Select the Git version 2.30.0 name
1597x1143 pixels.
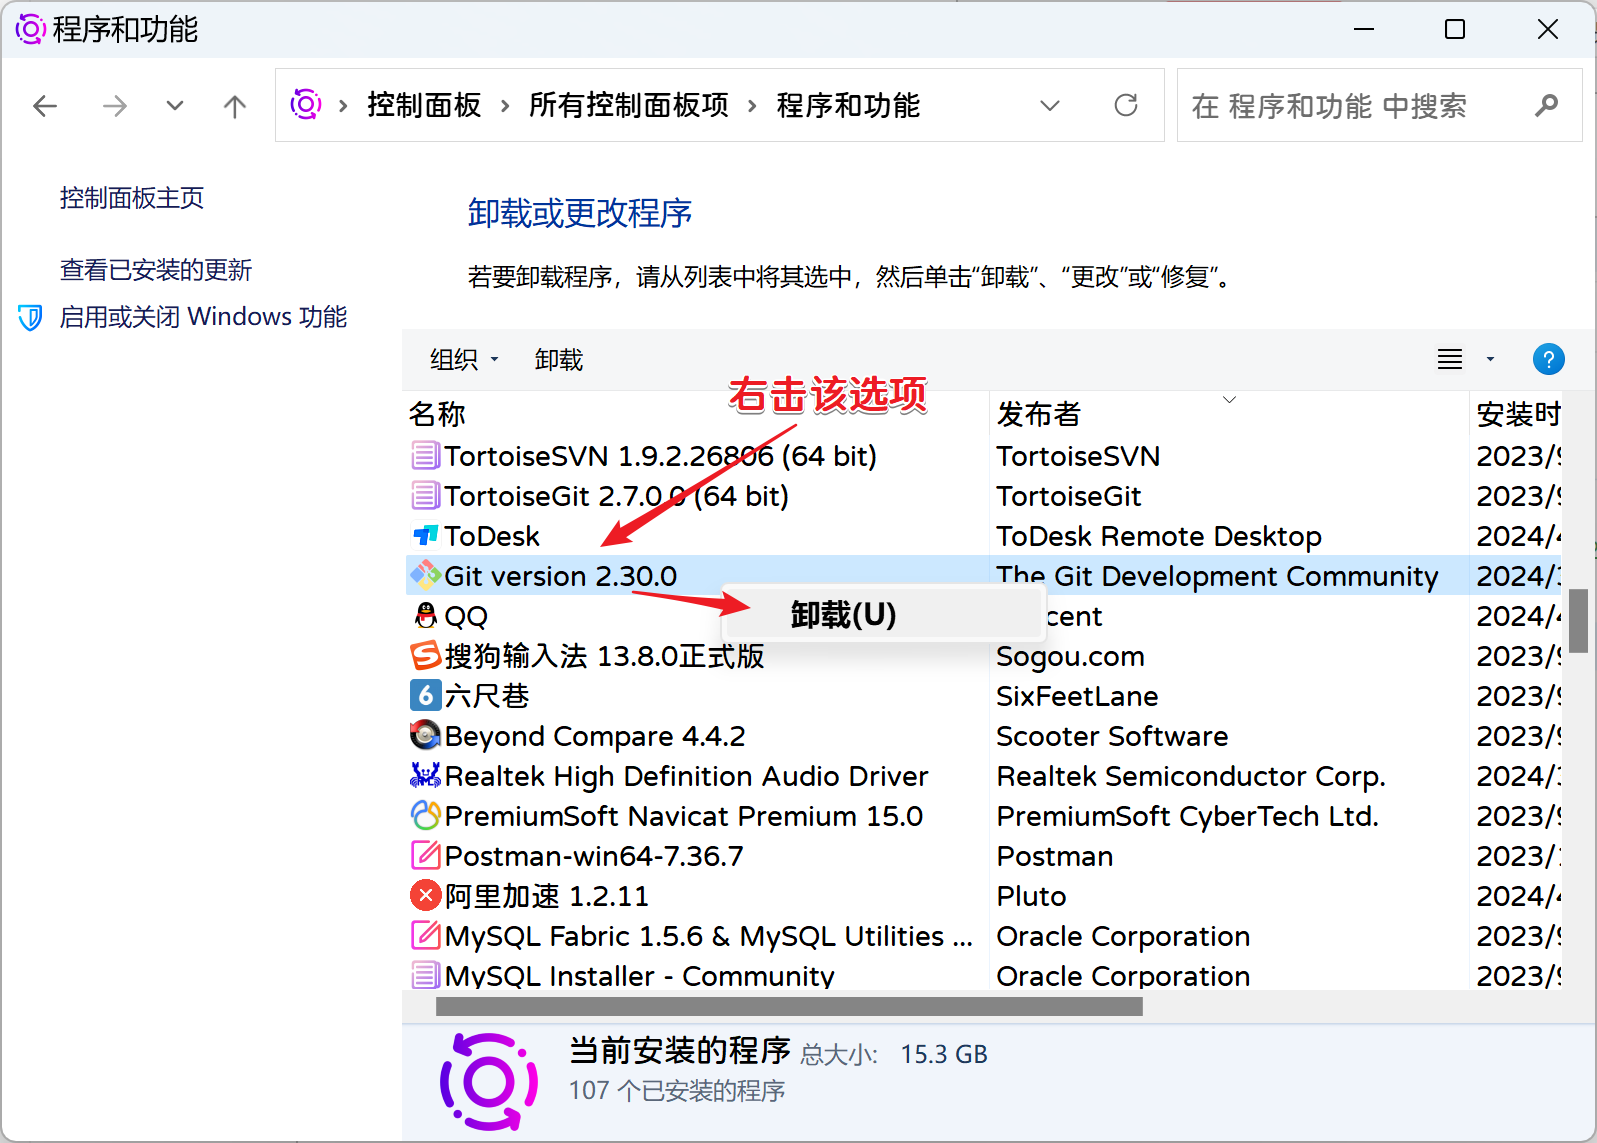pos(560,576)
